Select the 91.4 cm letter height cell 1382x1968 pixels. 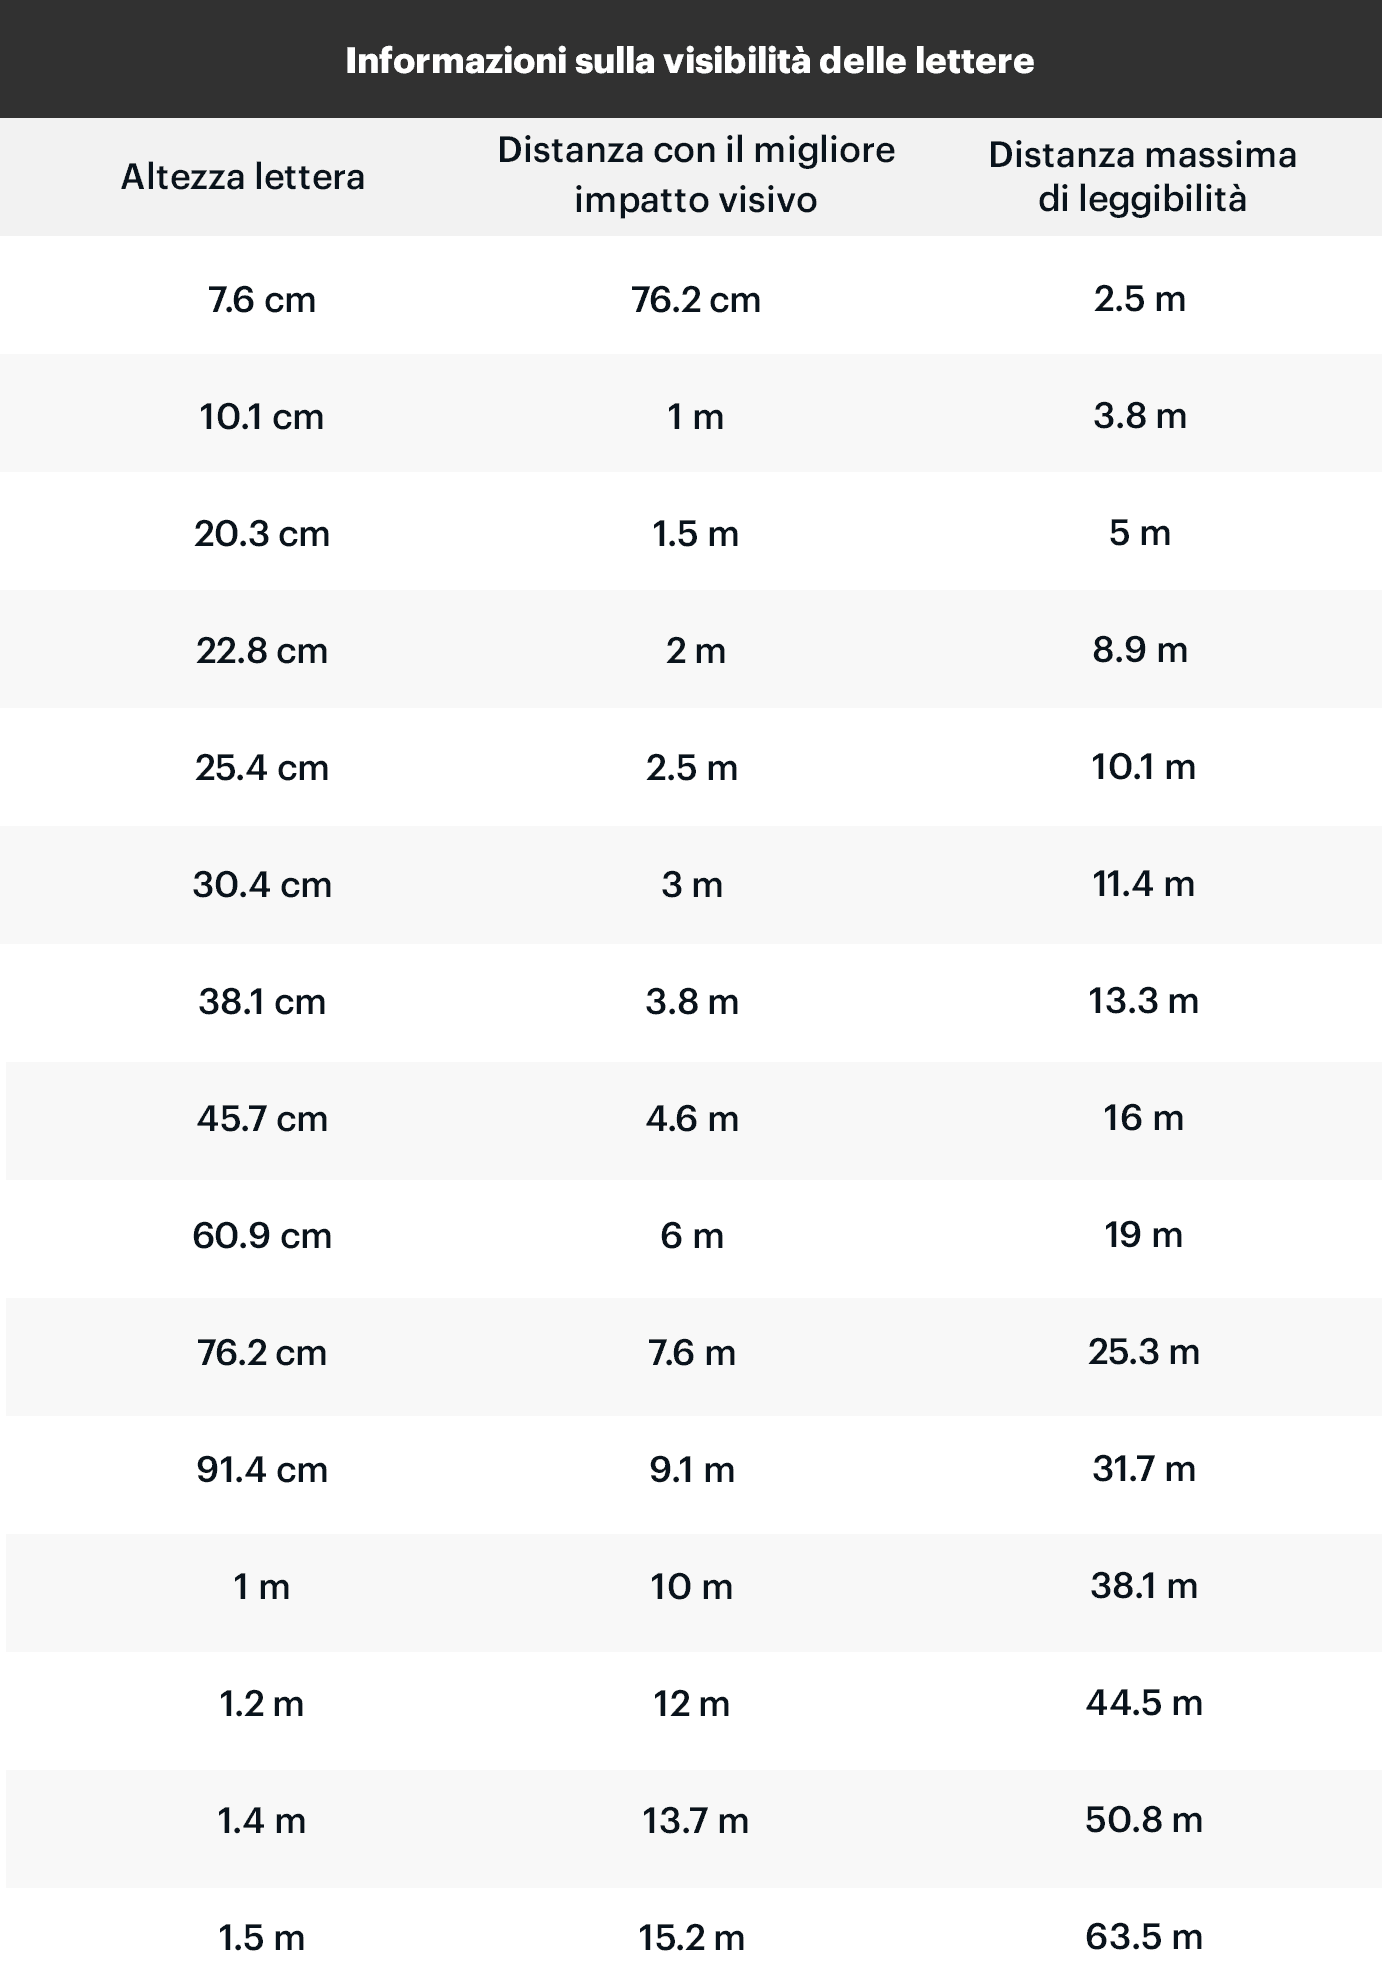pos(262,1469)
